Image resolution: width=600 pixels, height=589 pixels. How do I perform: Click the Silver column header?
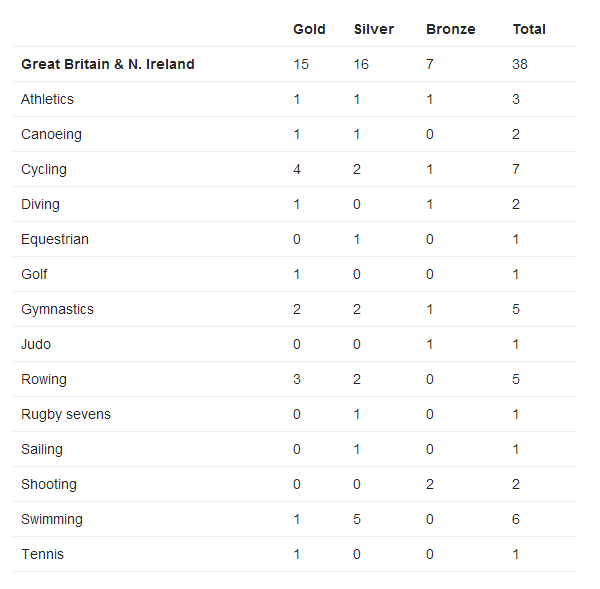pyautogui.click(x=373, y=29)
